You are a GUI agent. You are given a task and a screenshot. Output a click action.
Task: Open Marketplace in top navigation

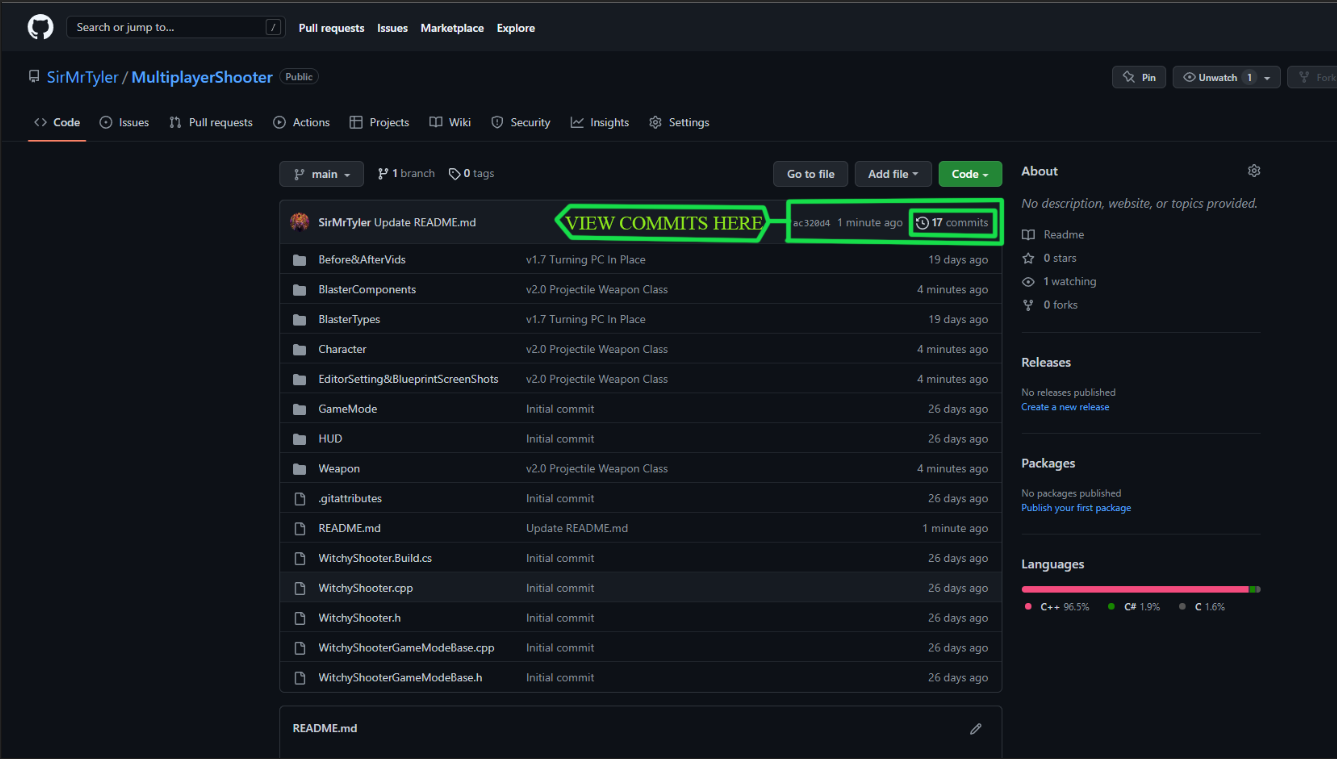(x=452, y=28)
